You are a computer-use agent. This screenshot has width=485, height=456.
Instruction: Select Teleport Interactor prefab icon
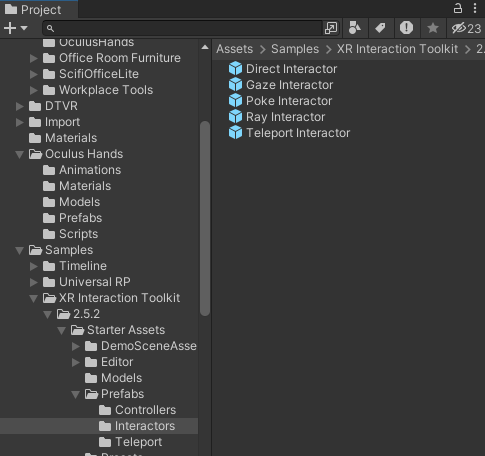[x=235, y=133]
